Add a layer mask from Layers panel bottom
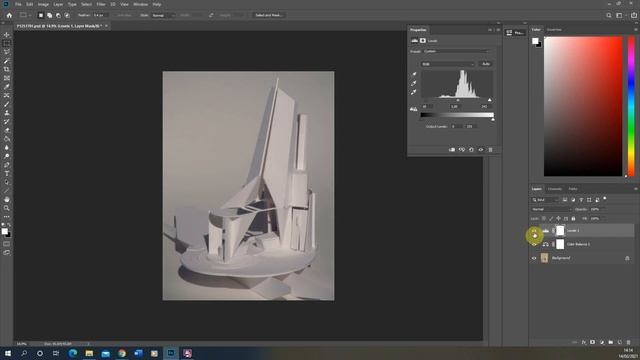The width and height of the screenshot is (640, 360). (x=593, y=342)
